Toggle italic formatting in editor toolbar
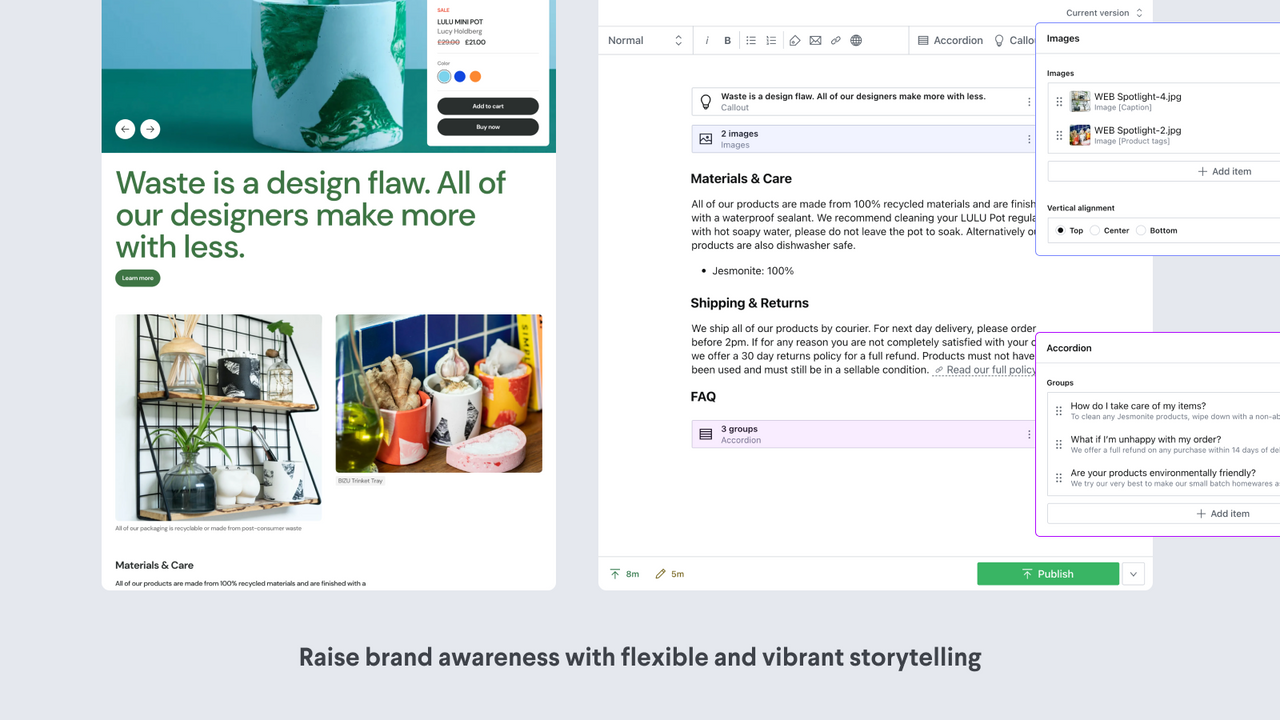The width and height of the screenshot is (1280, 720). click(x=707, y=41)
